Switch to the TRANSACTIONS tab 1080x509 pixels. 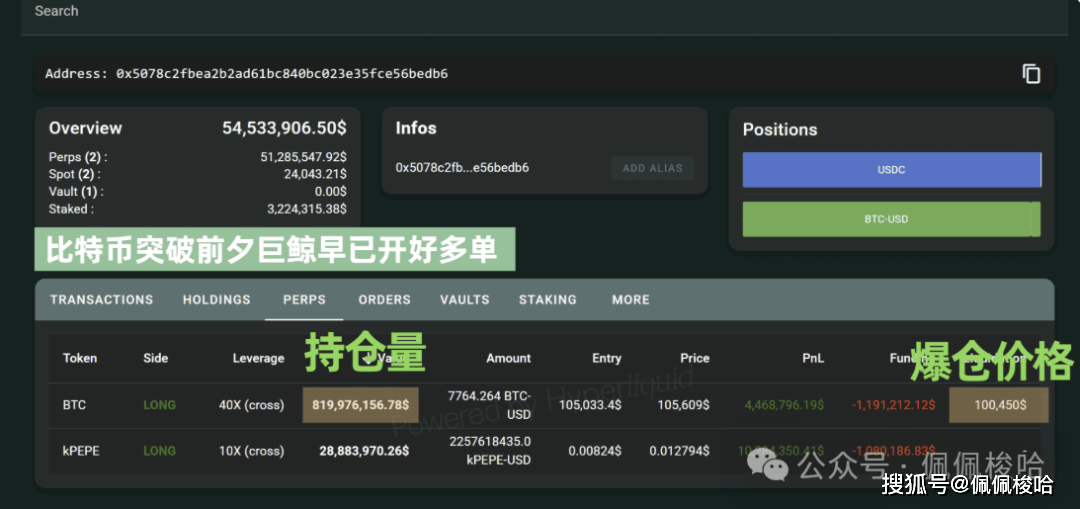pyautogui.click(x=102, y=300)
